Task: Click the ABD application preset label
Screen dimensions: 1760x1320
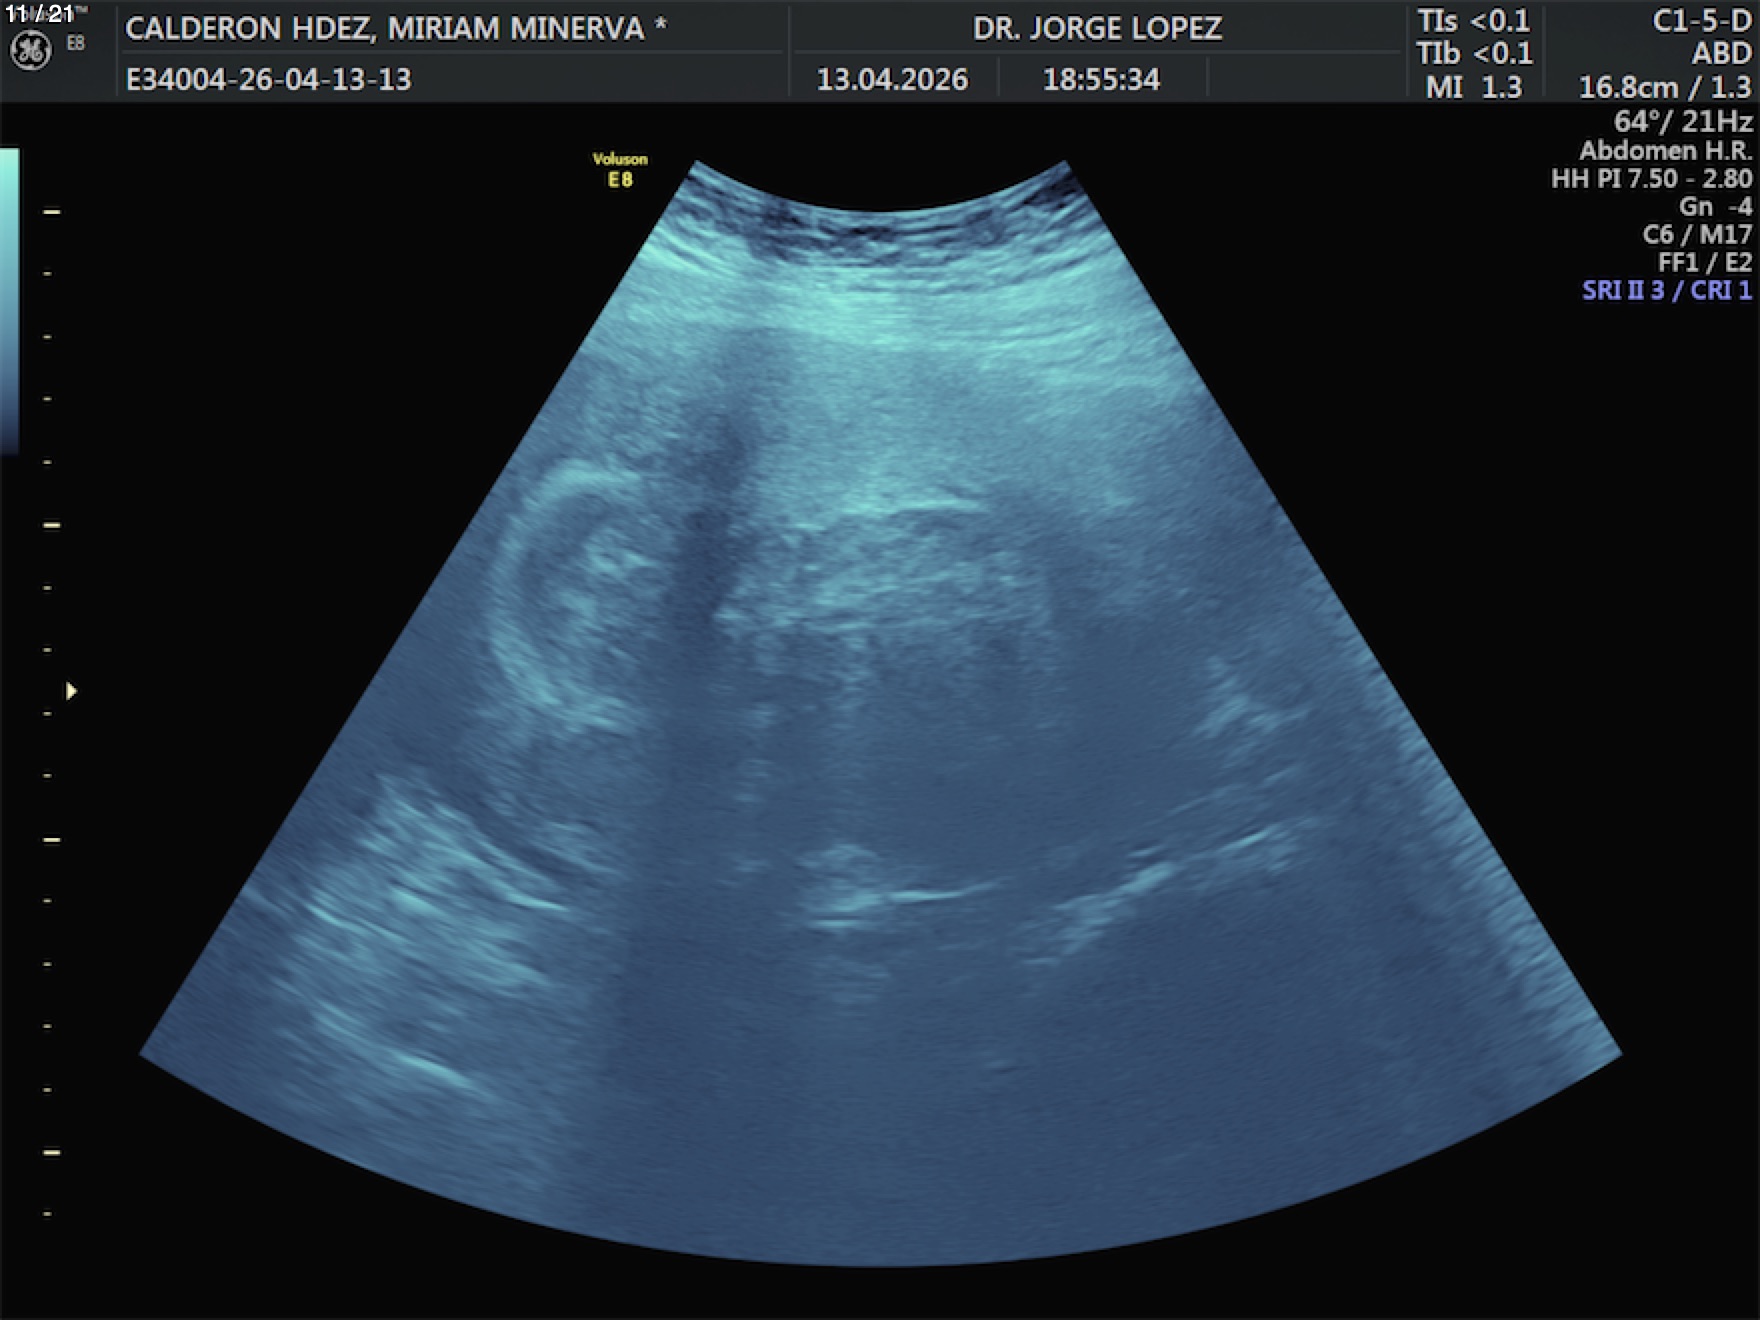Action: pos(1721,53)
